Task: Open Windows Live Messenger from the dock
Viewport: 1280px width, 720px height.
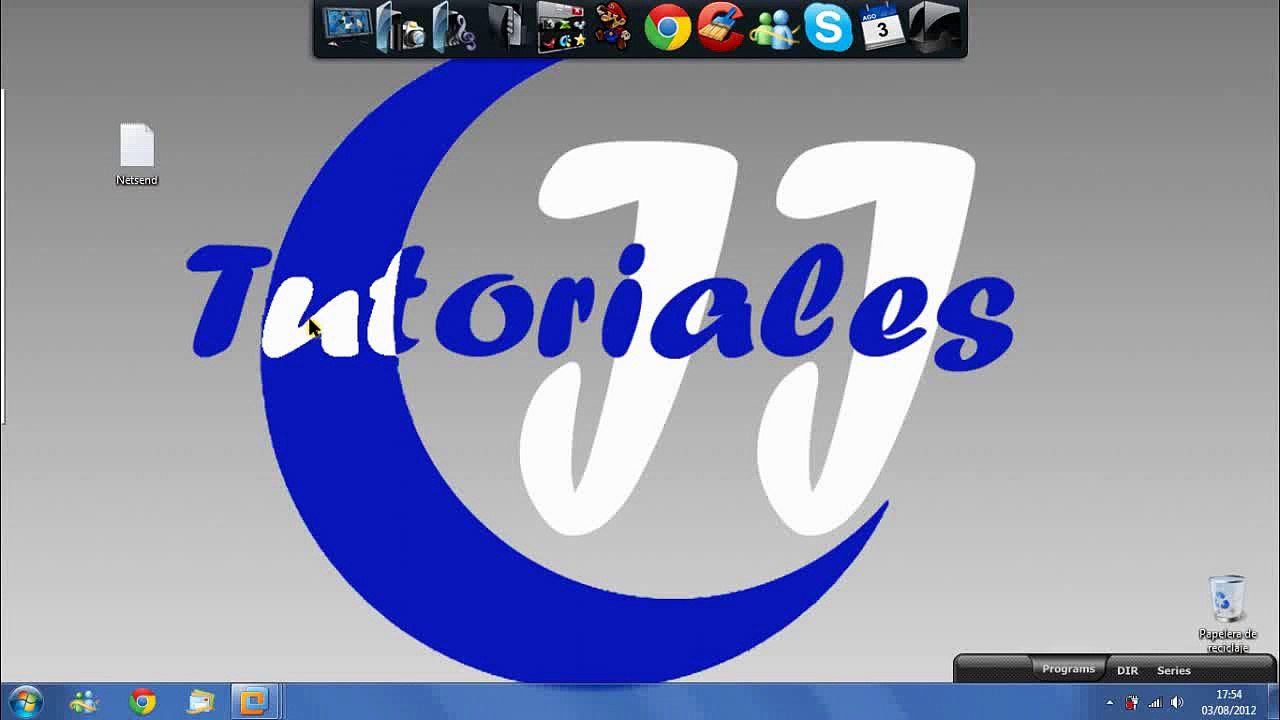Action: tap(774, 27)
